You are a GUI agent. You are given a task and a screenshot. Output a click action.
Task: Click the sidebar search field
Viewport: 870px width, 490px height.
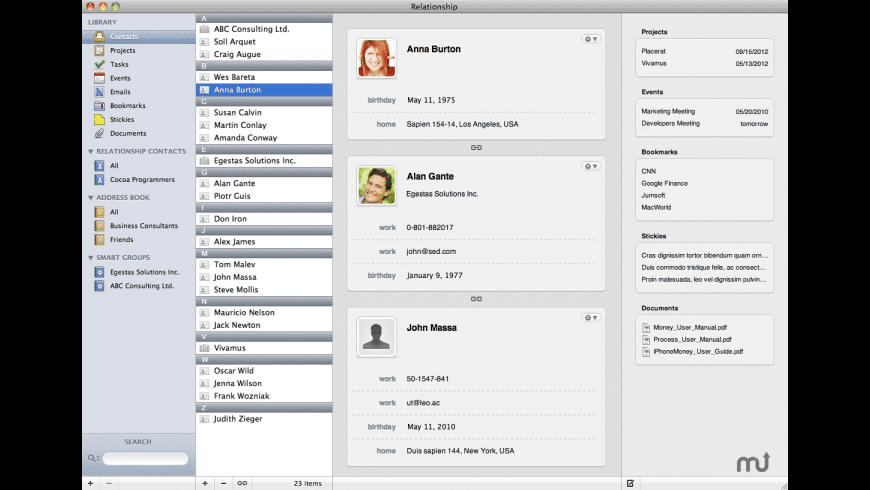(x=145, y=459)
